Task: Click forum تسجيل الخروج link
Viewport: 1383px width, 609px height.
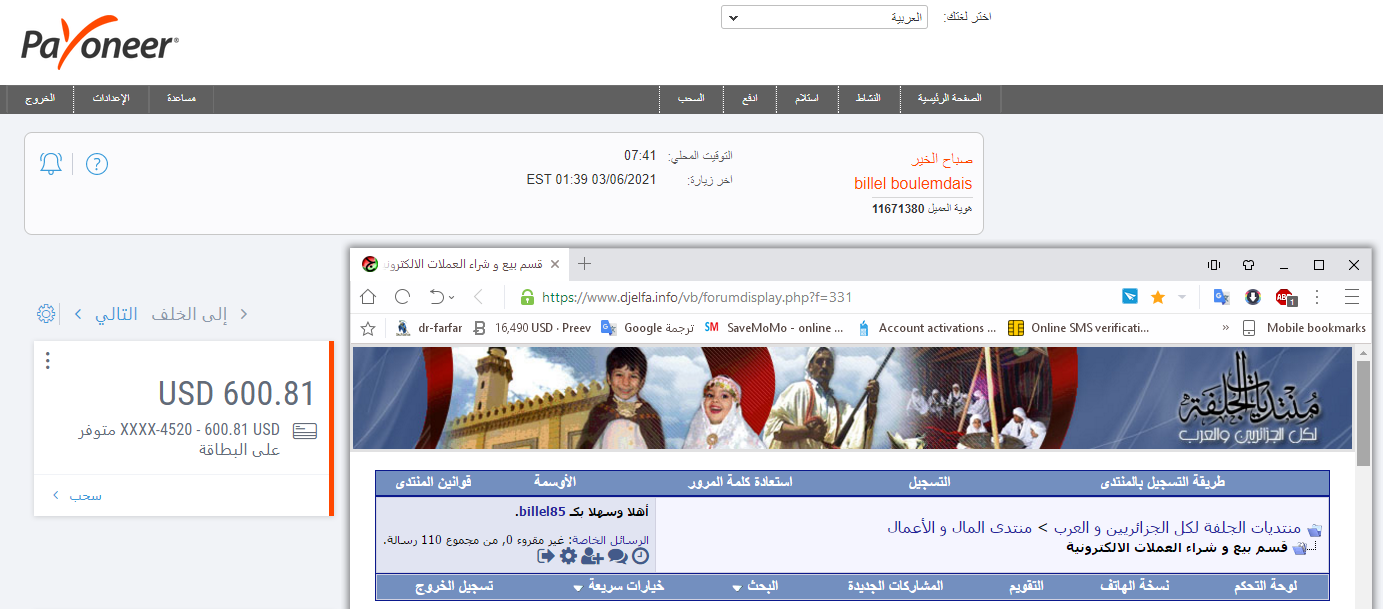Action: coord(454,587)
